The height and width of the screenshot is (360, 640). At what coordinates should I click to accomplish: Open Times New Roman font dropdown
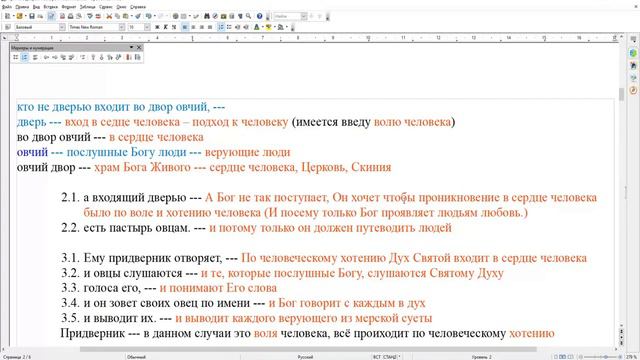click(122, 27)
